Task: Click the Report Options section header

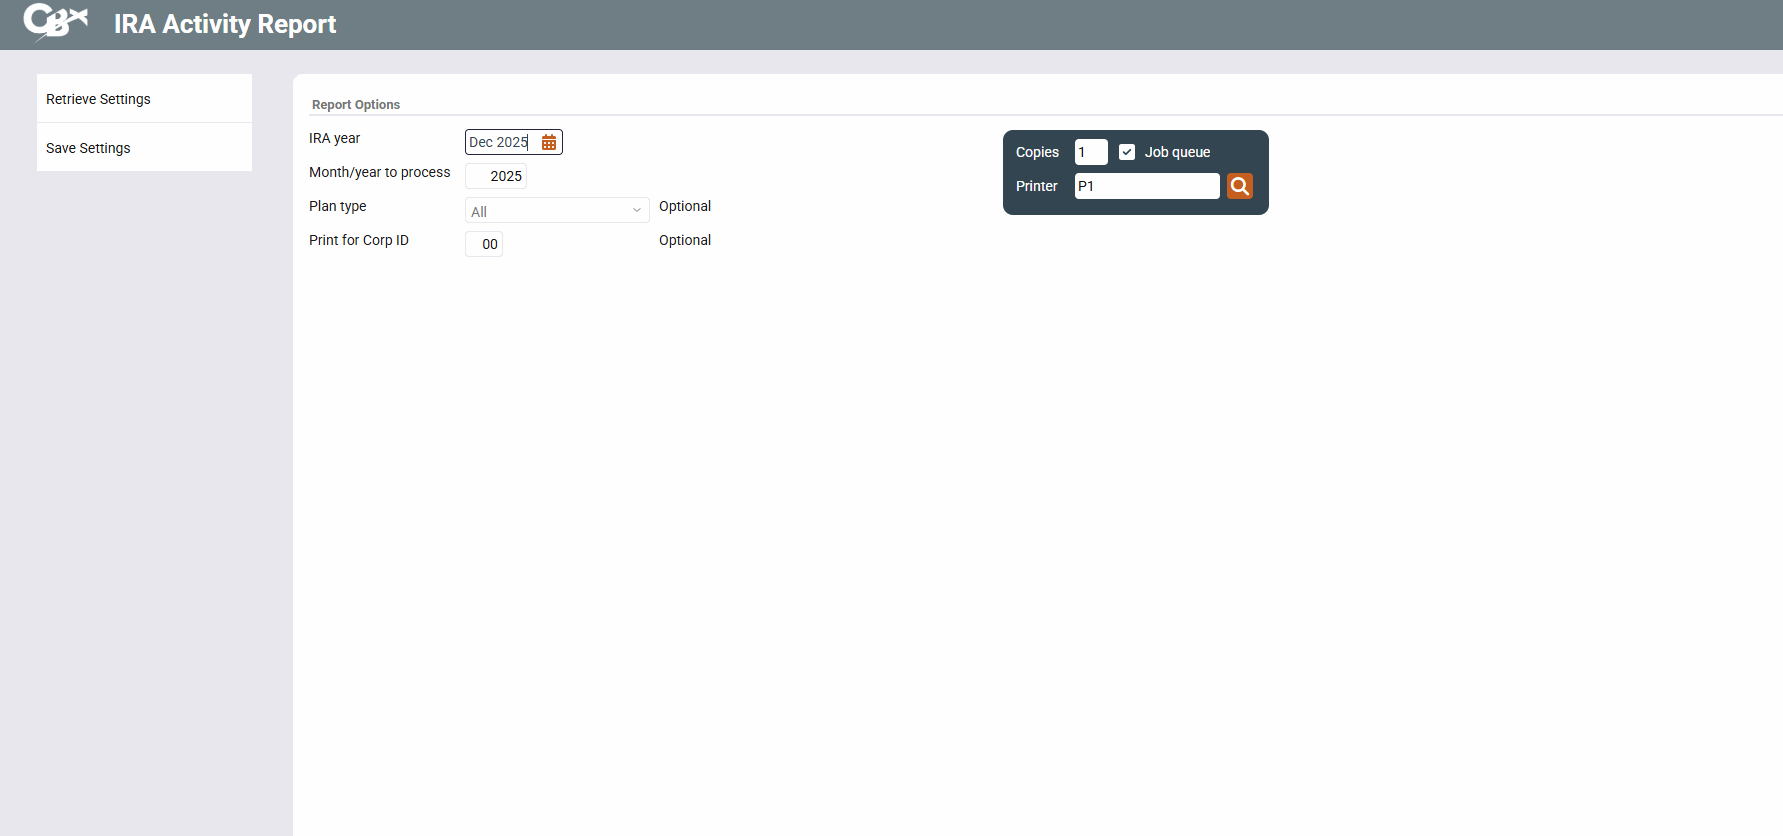Action: (x=356, y=105)
